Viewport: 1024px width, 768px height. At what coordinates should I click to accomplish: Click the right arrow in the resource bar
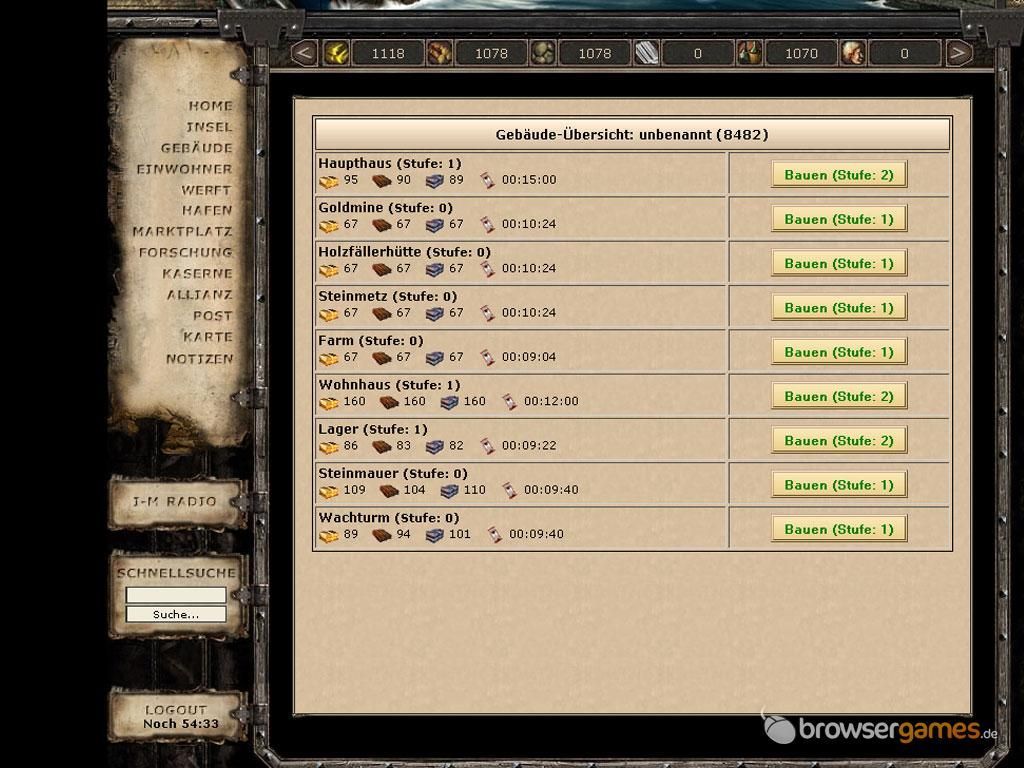(958, 53)
